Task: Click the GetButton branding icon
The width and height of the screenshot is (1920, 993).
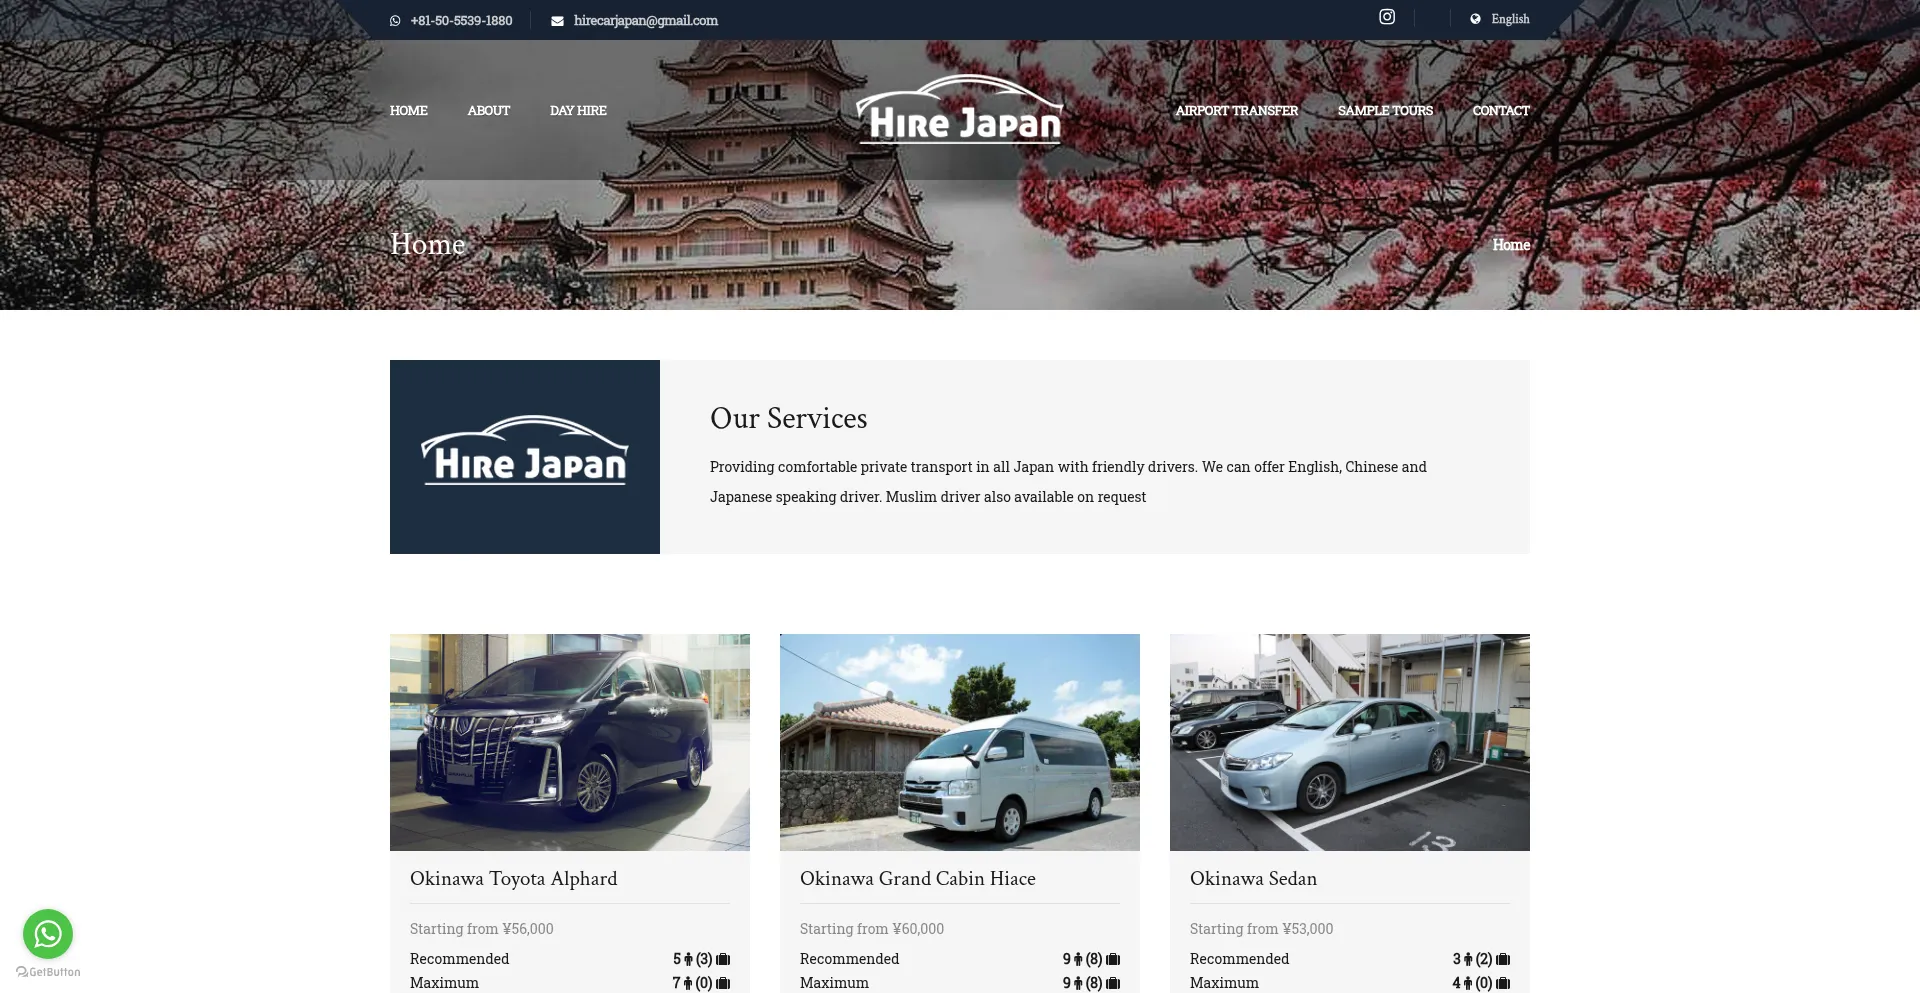Action: pyautogui.click(x=22, y=972)
